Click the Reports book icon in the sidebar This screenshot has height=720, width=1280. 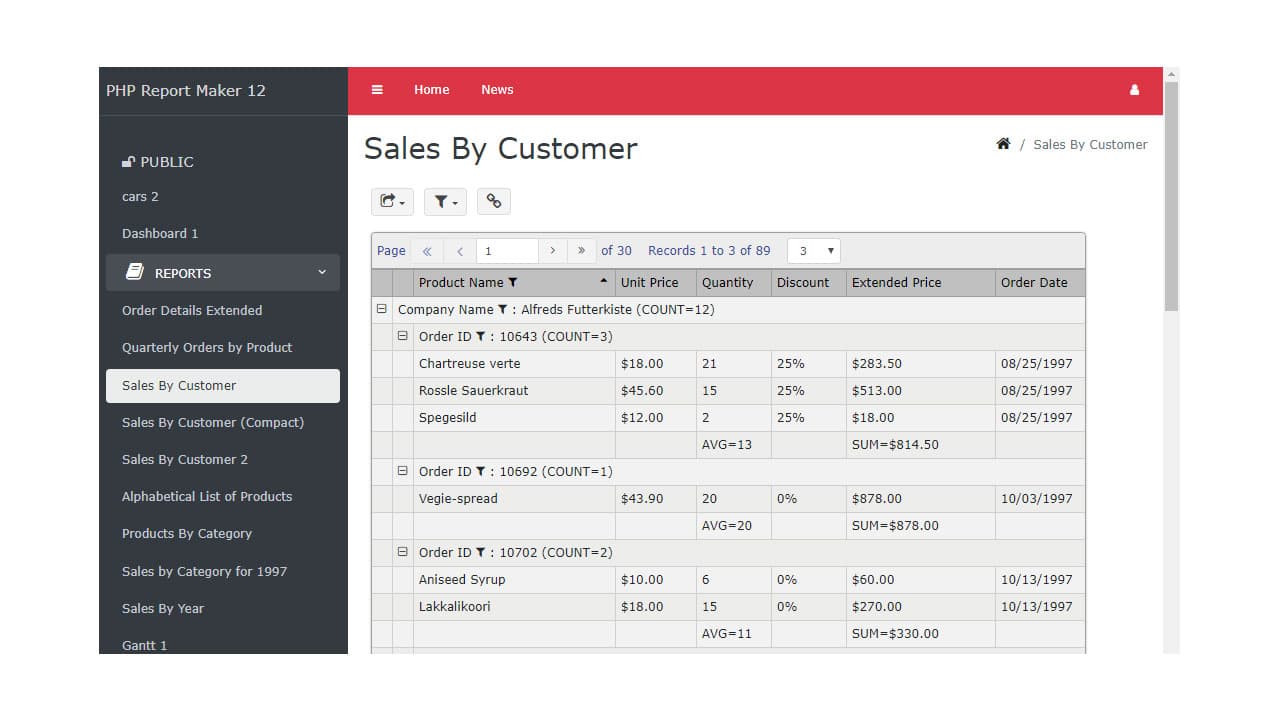tap(134, 271)
